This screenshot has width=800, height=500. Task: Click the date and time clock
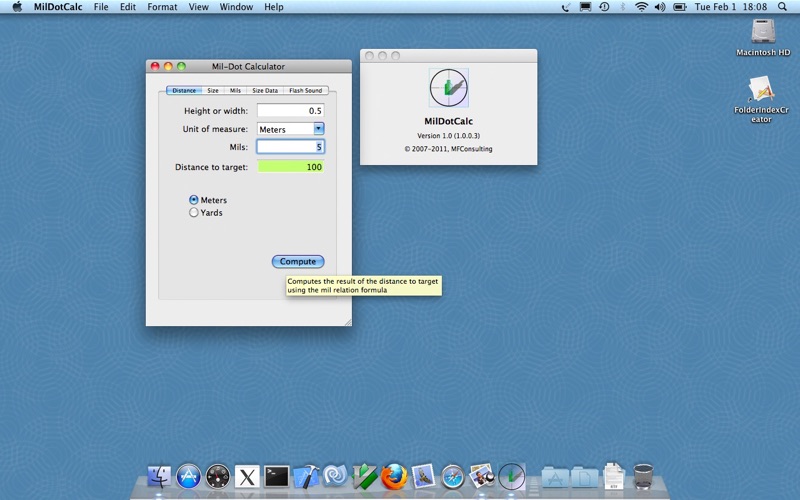tap(731, 7)
